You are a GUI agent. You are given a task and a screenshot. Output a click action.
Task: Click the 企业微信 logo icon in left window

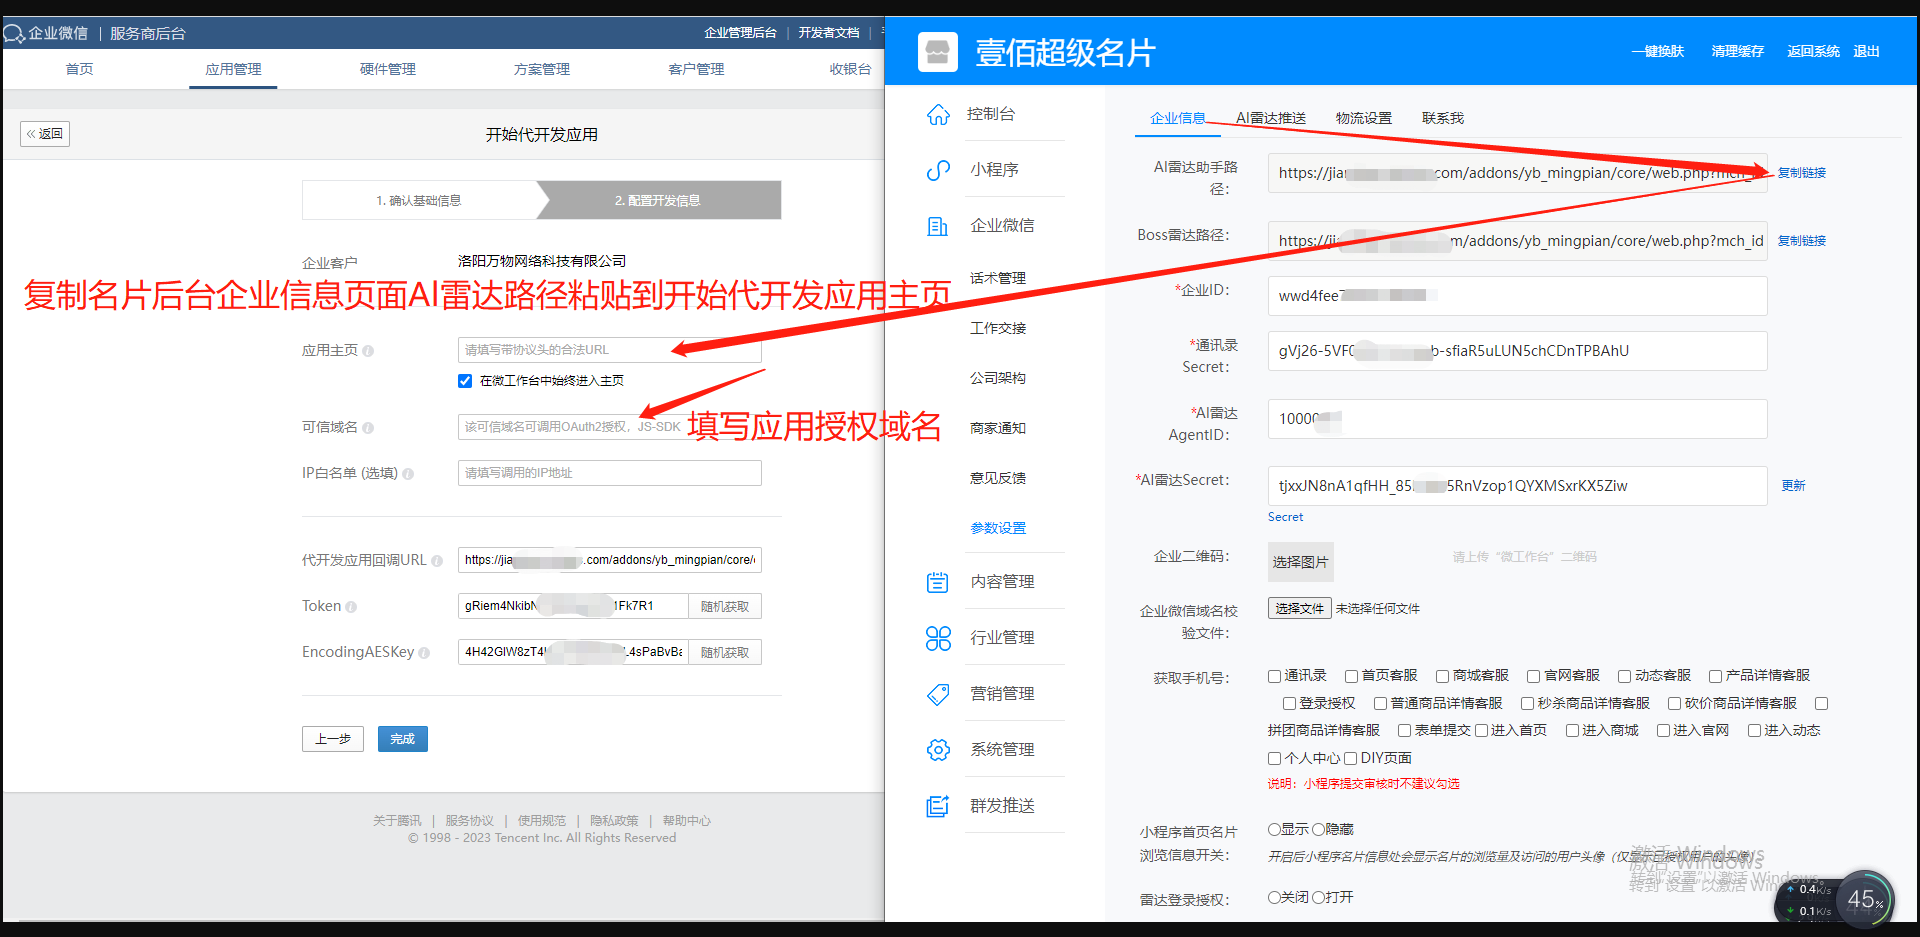point(13,34)
